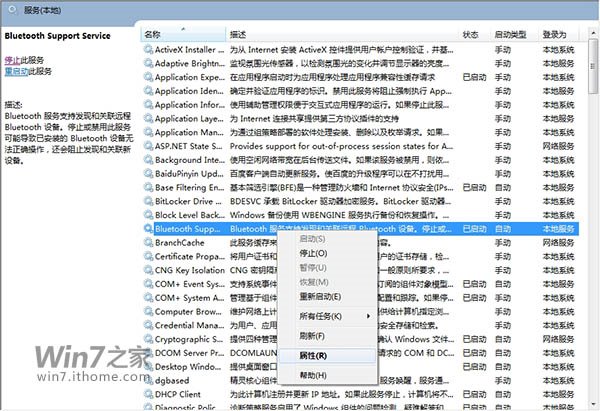
Task: Click the 停止 link to stop the service
Action: (12, 60)
